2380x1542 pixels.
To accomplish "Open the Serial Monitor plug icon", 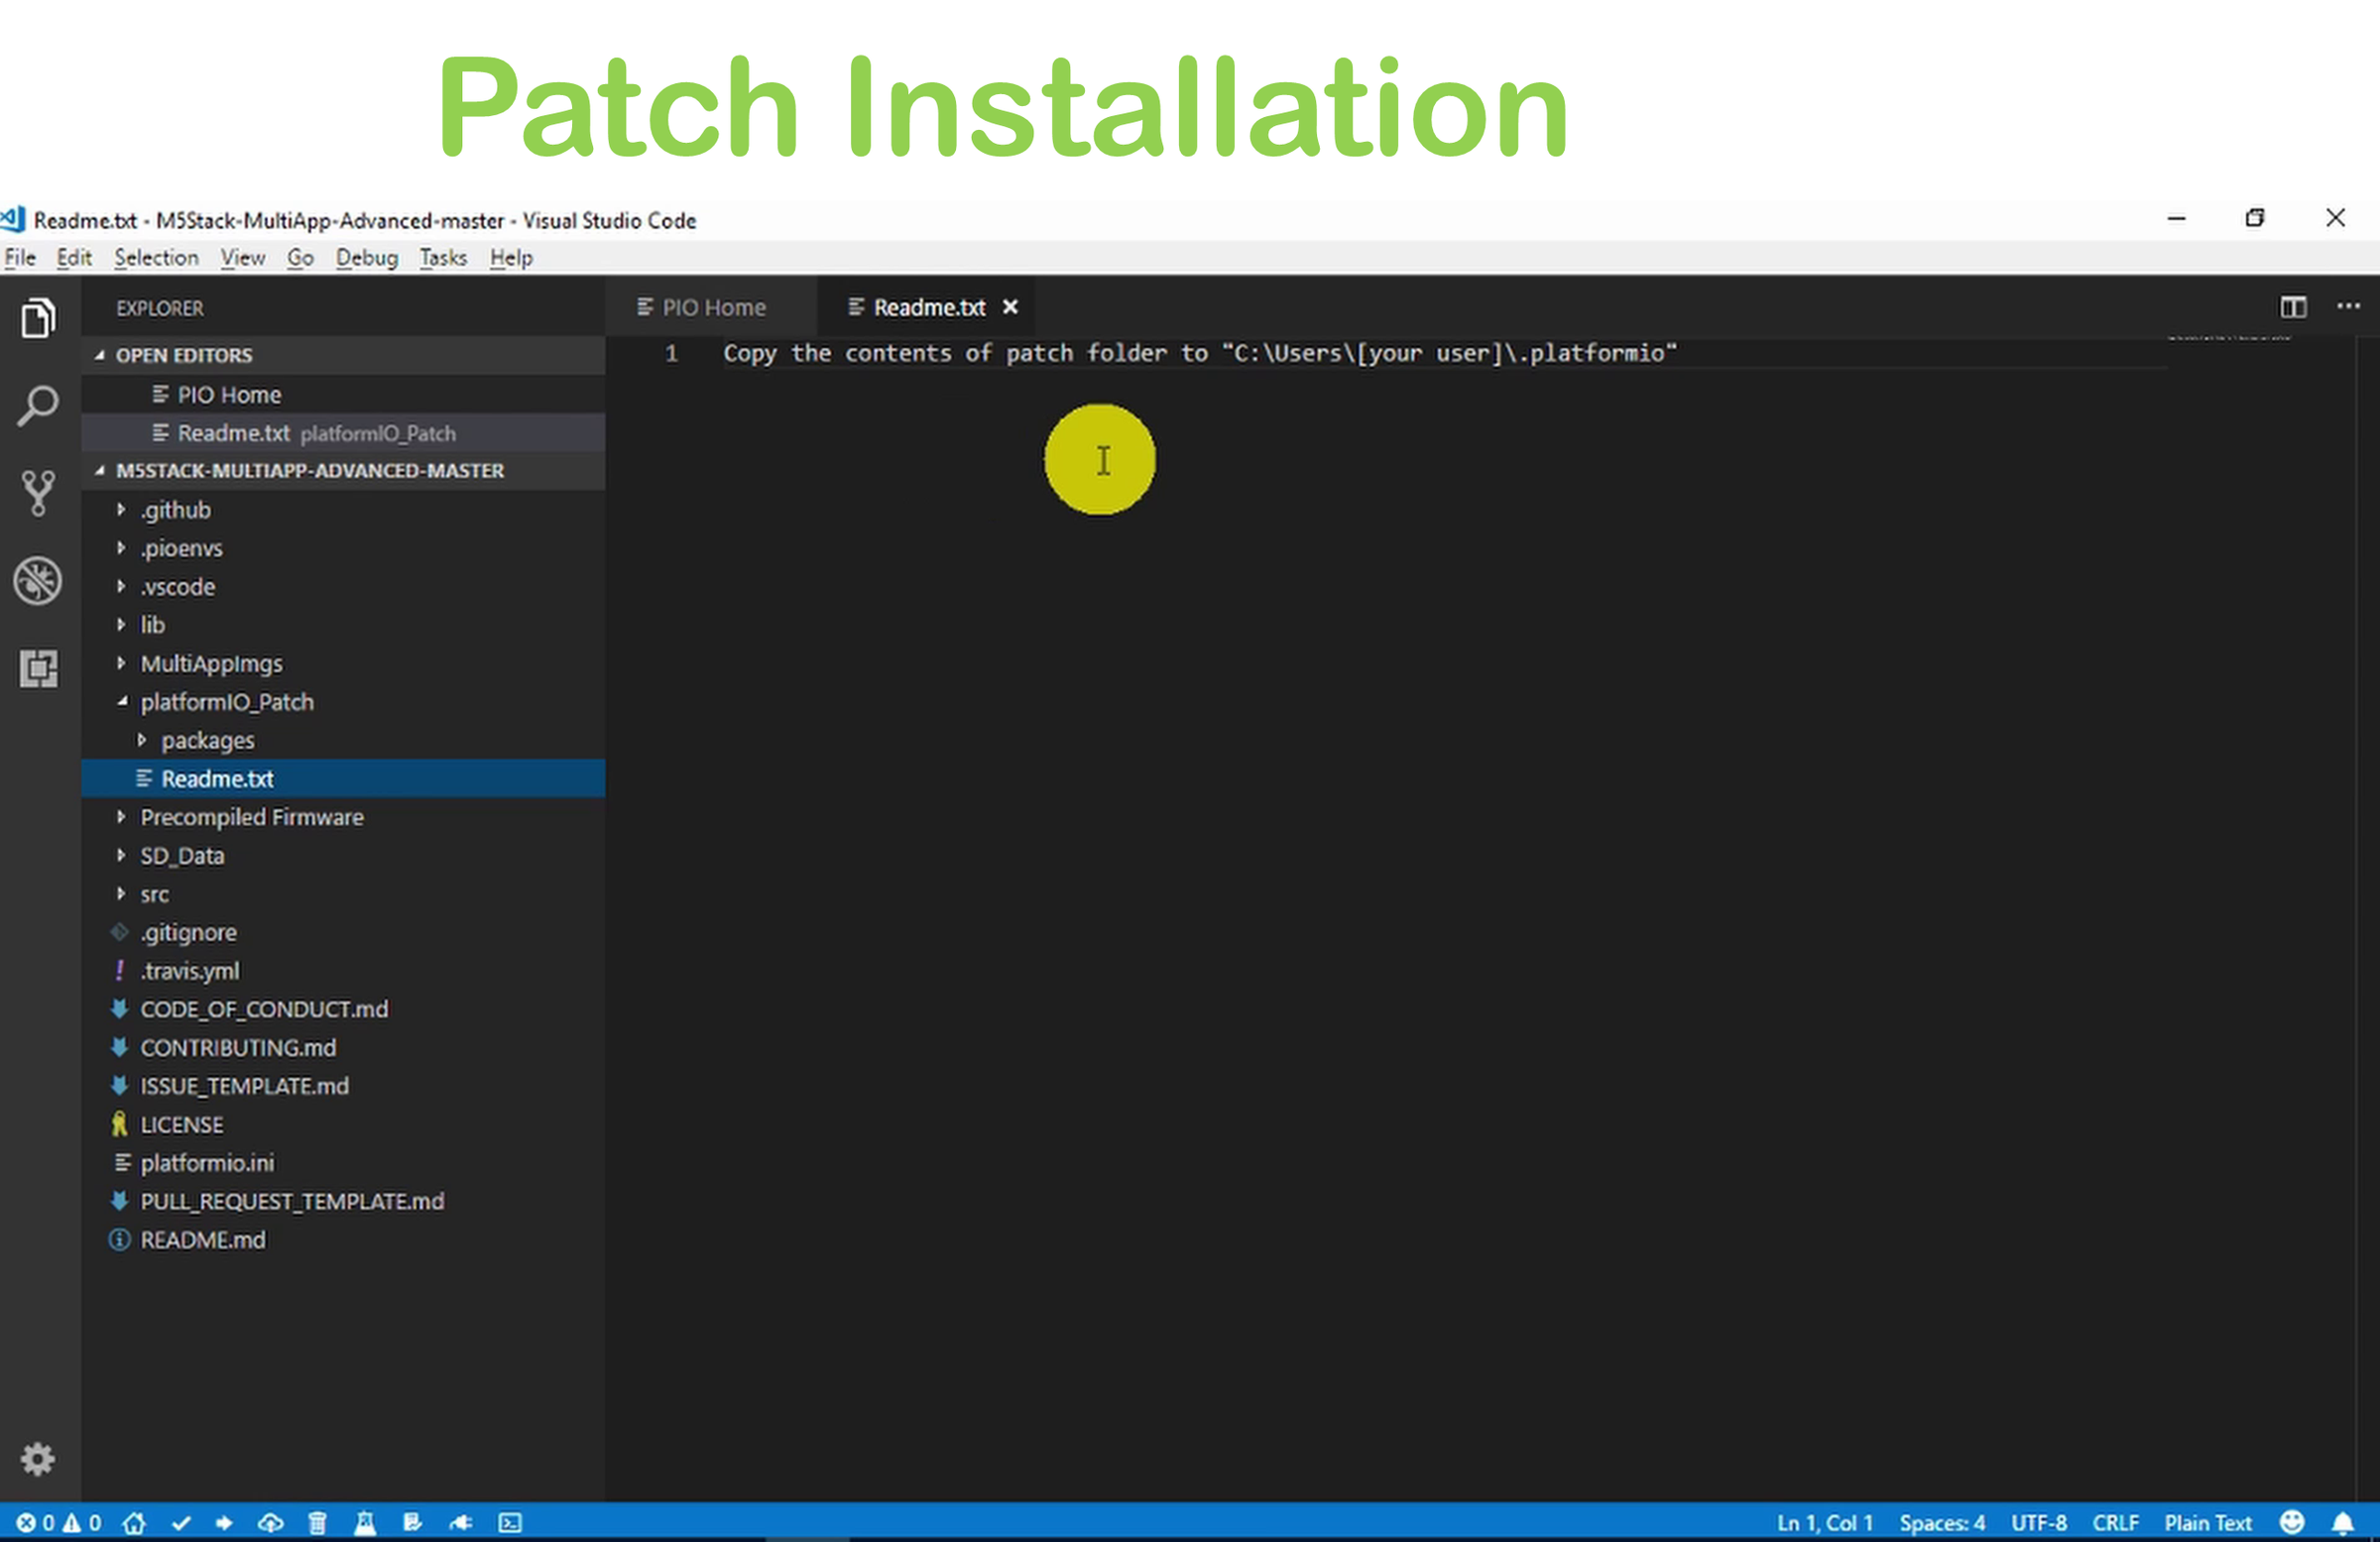I will (x=461, y=1522).
